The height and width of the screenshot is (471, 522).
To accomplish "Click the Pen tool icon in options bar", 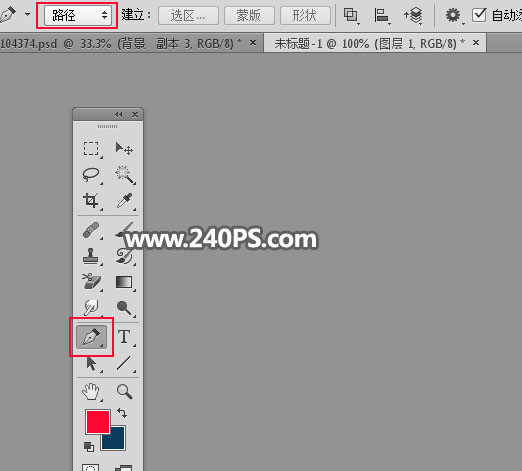I will tap(8, 15).
